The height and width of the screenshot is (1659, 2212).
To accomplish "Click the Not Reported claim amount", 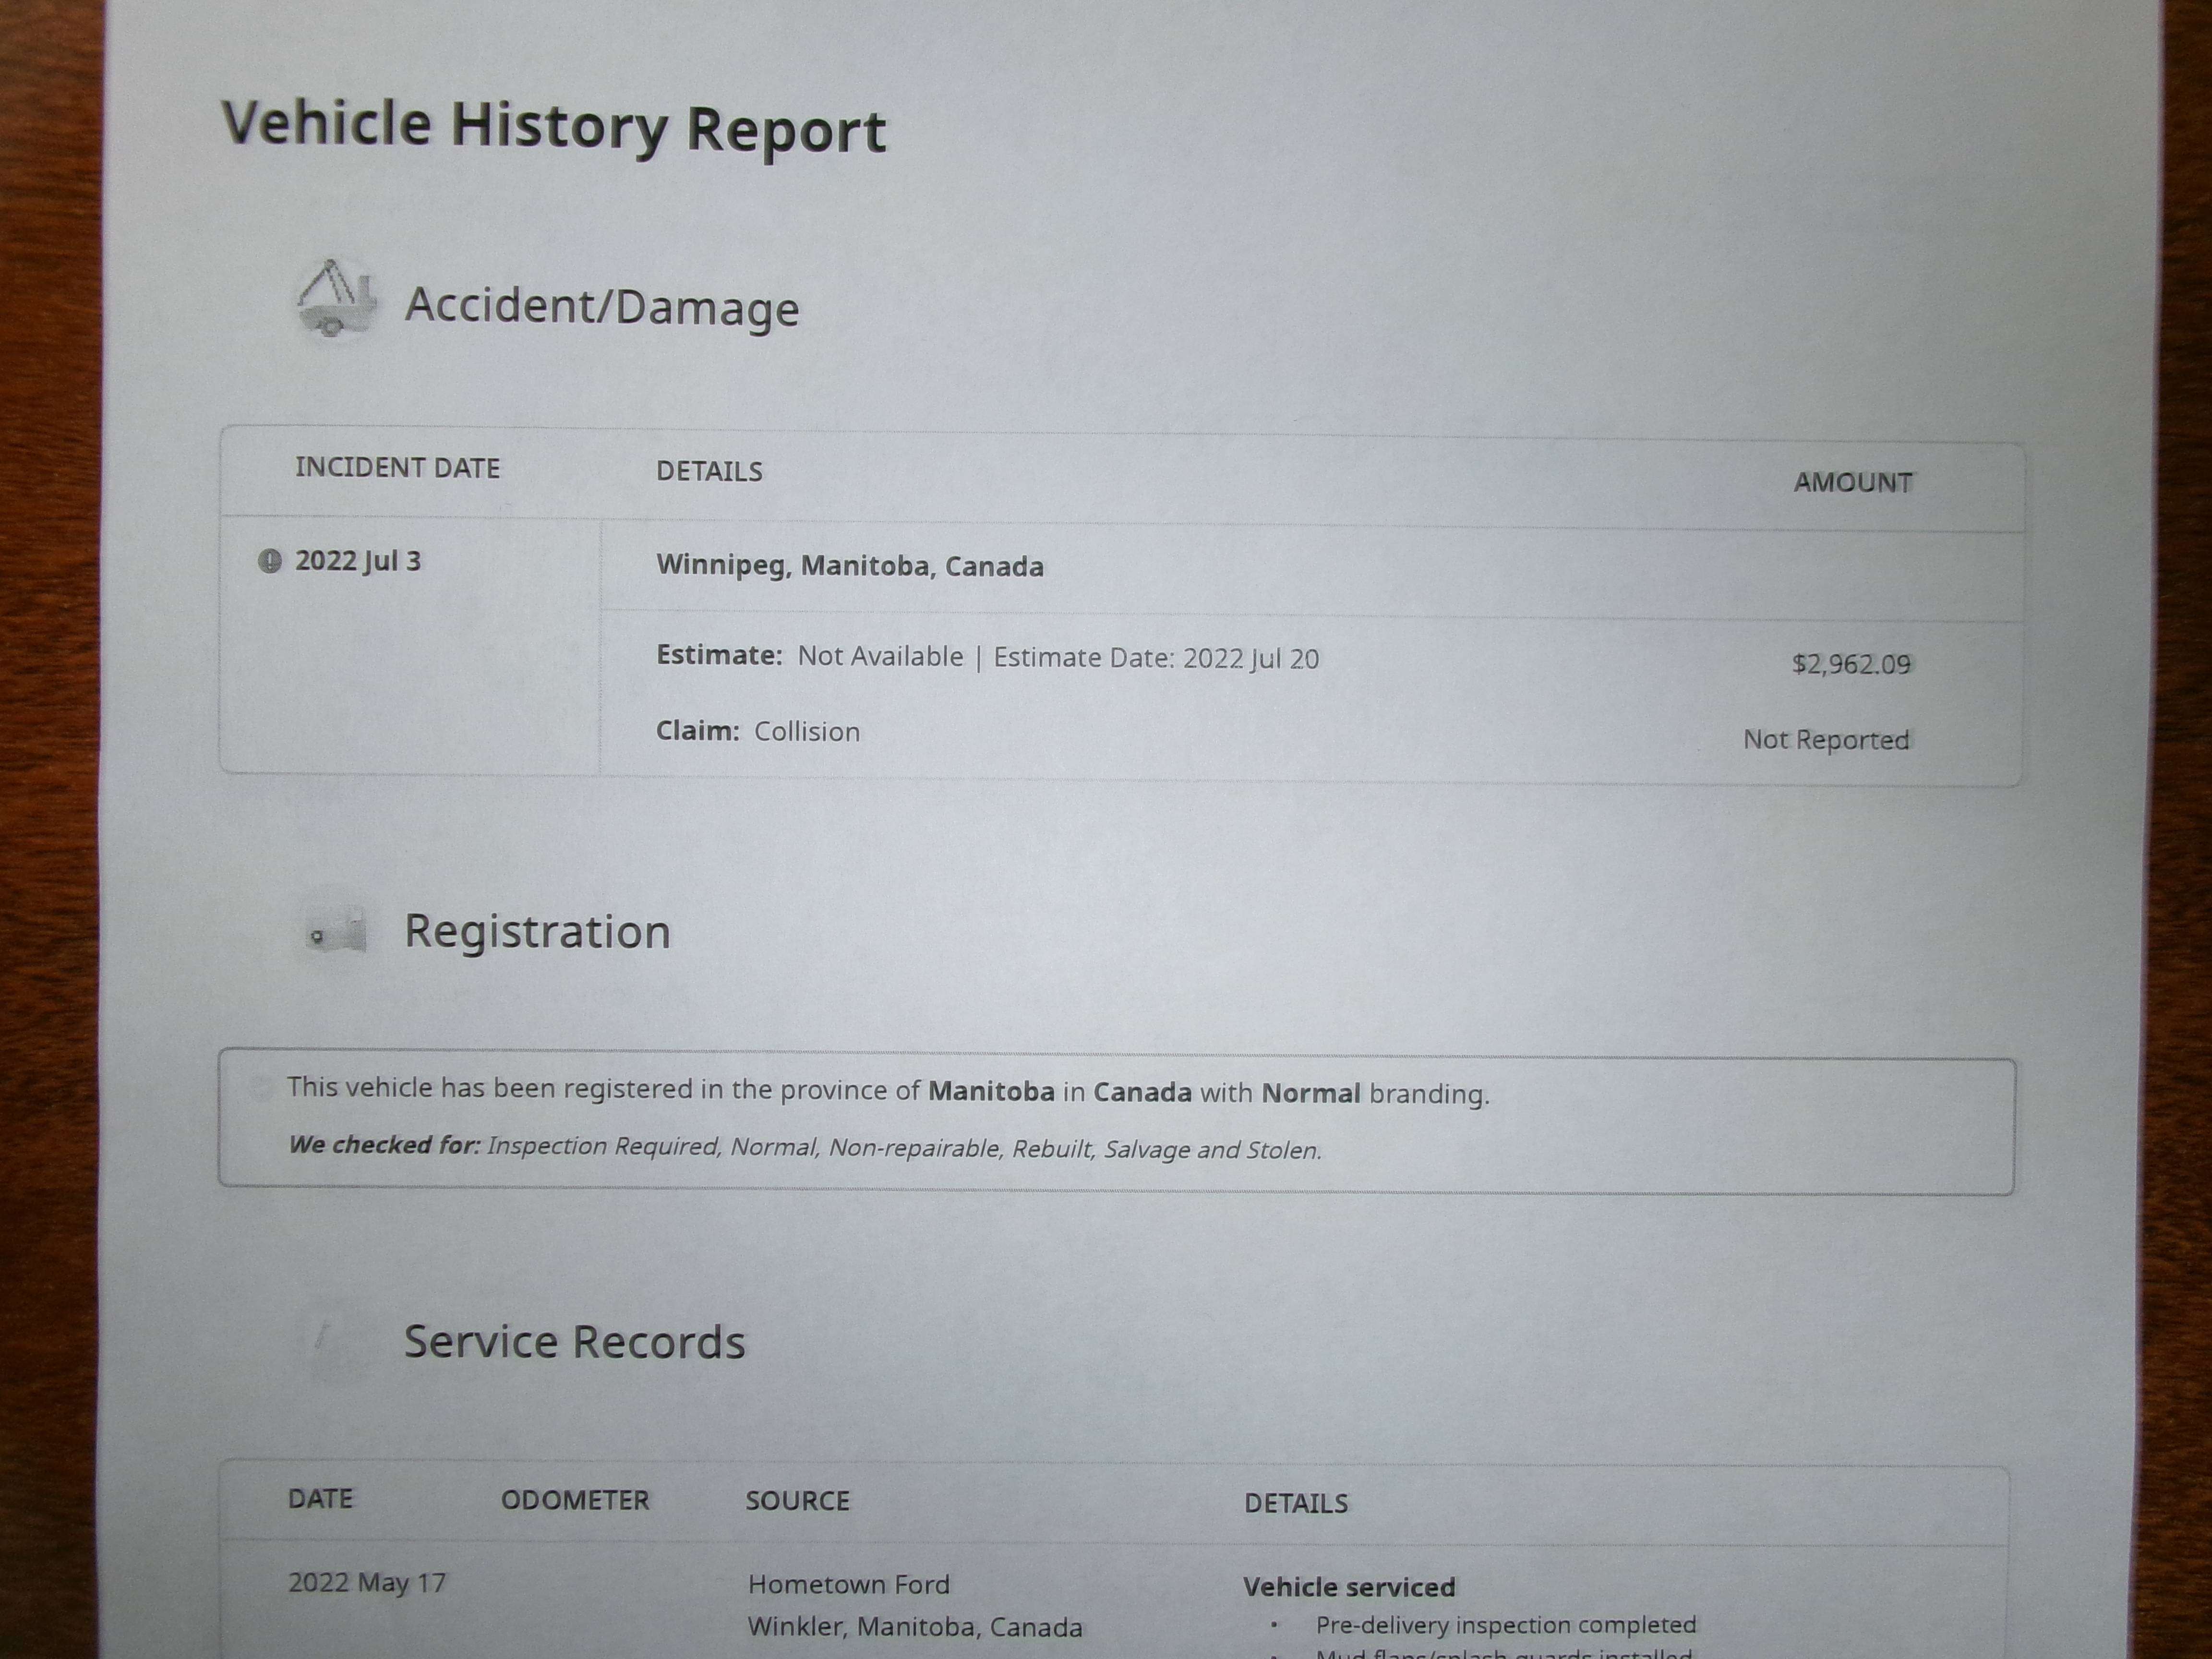I will coord(1826,740).
